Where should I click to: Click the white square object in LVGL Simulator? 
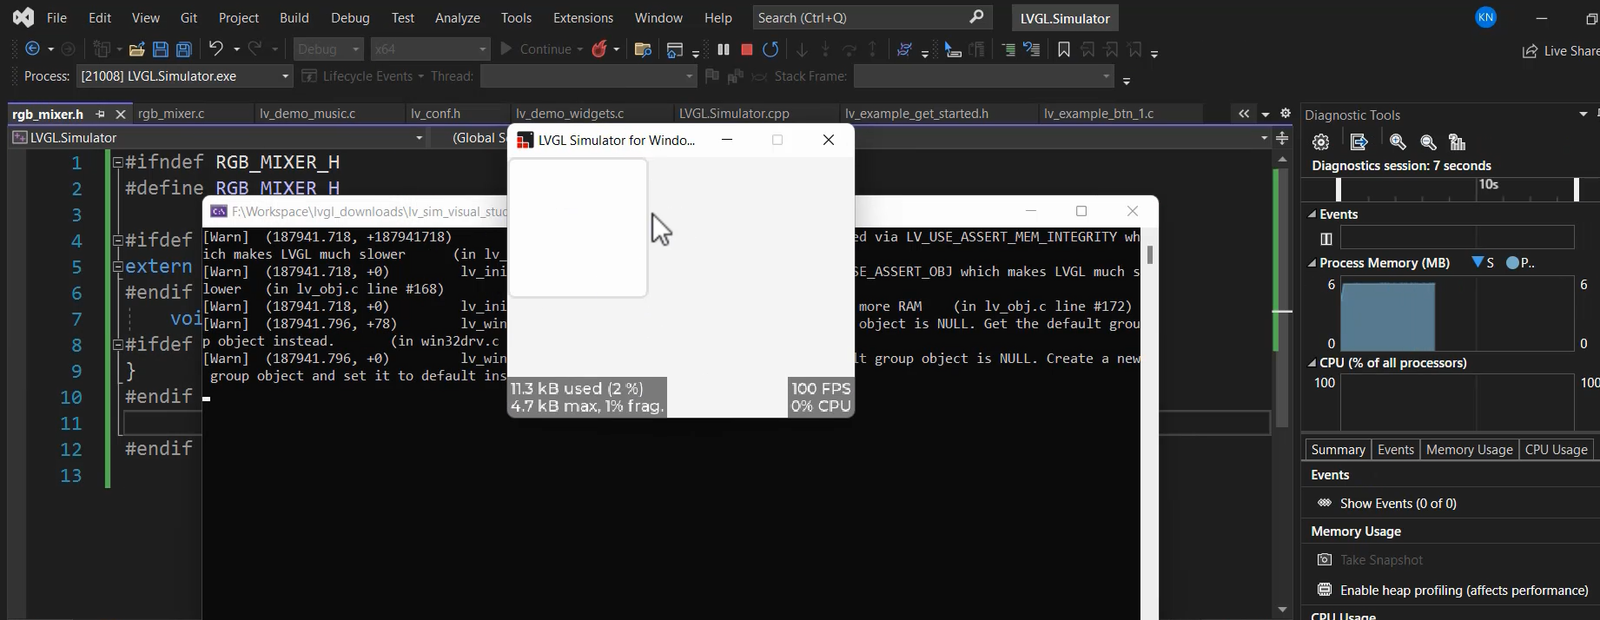tap(578, 228)
